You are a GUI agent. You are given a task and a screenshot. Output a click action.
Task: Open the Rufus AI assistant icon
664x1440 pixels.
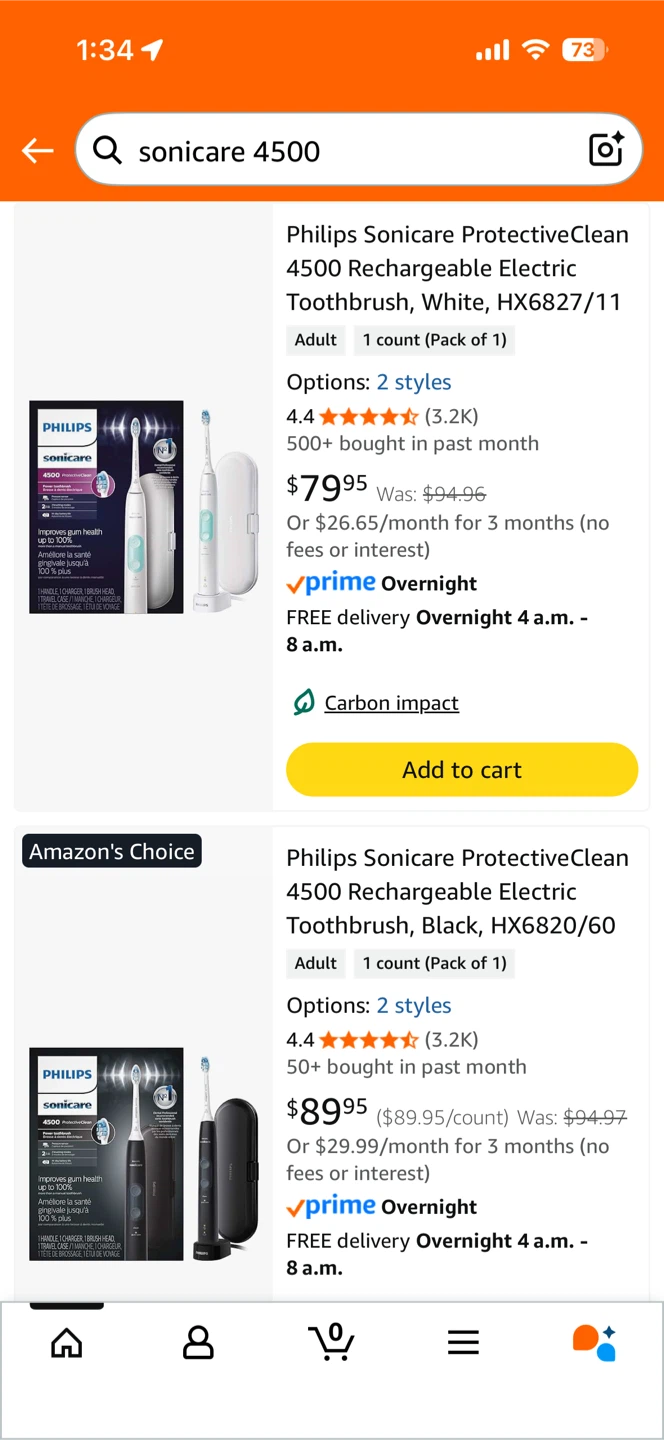pos(594,1342)
